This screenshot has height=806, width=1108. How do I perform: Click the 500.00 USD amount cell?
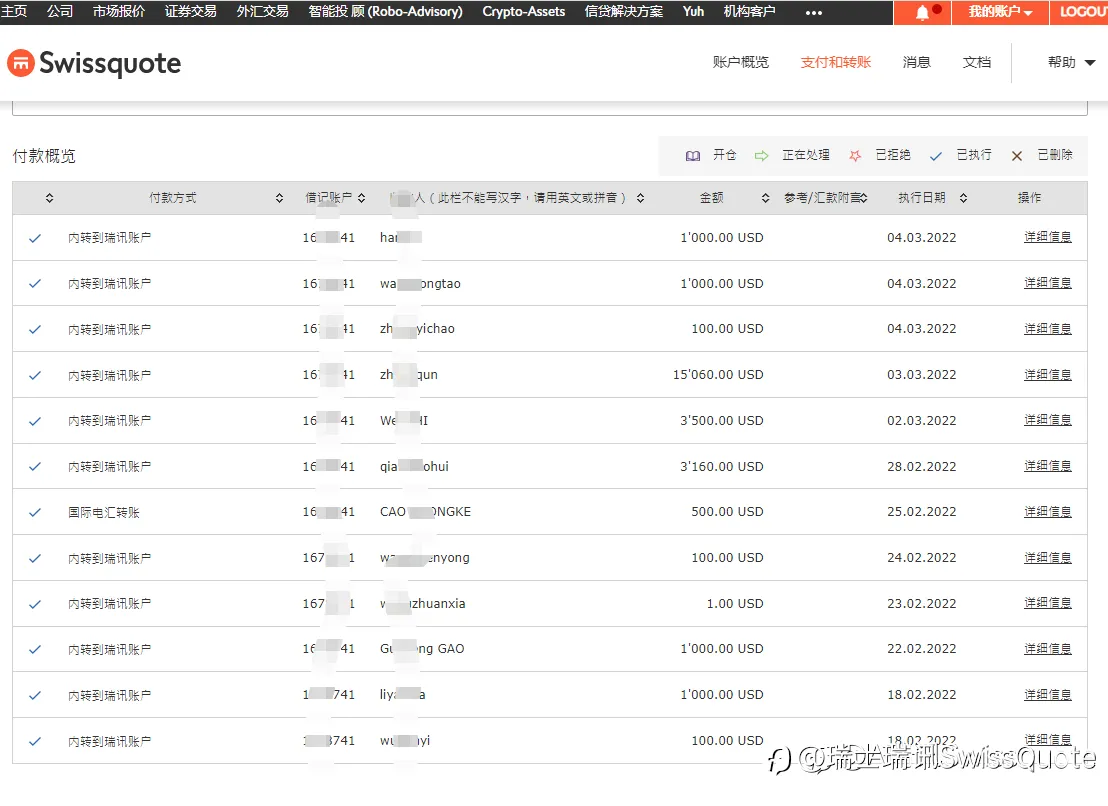(x=727, y=511)
